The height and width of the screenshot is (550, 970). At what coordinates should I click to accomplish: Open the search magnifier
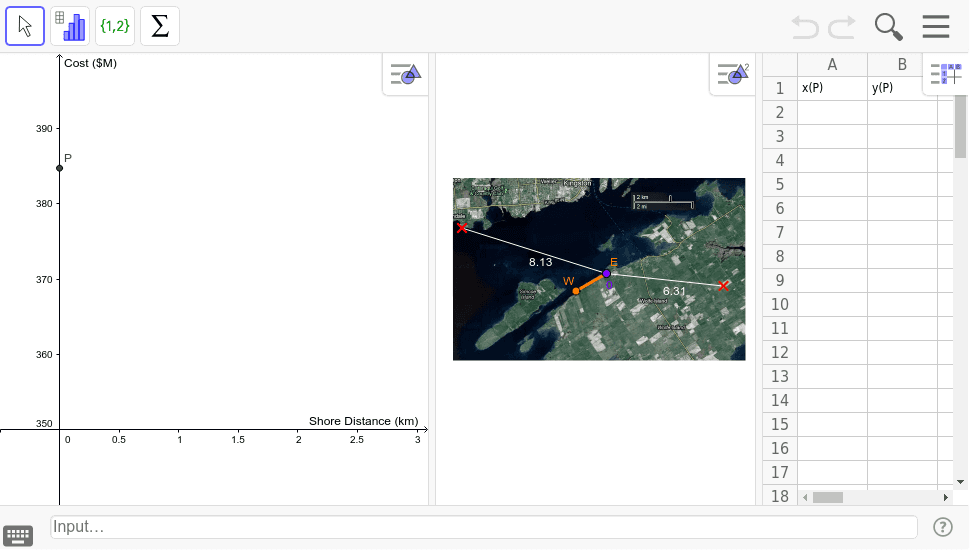[x=888, y=27]
